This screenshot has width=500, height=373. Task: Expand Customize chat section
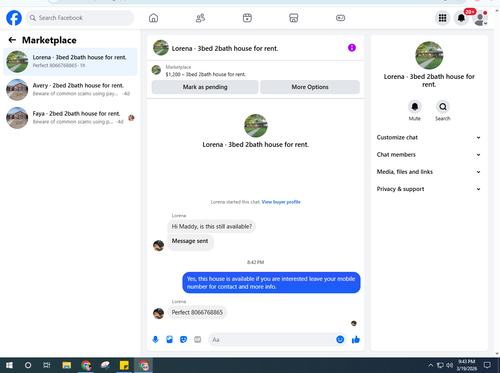click(x=429, y=137)
